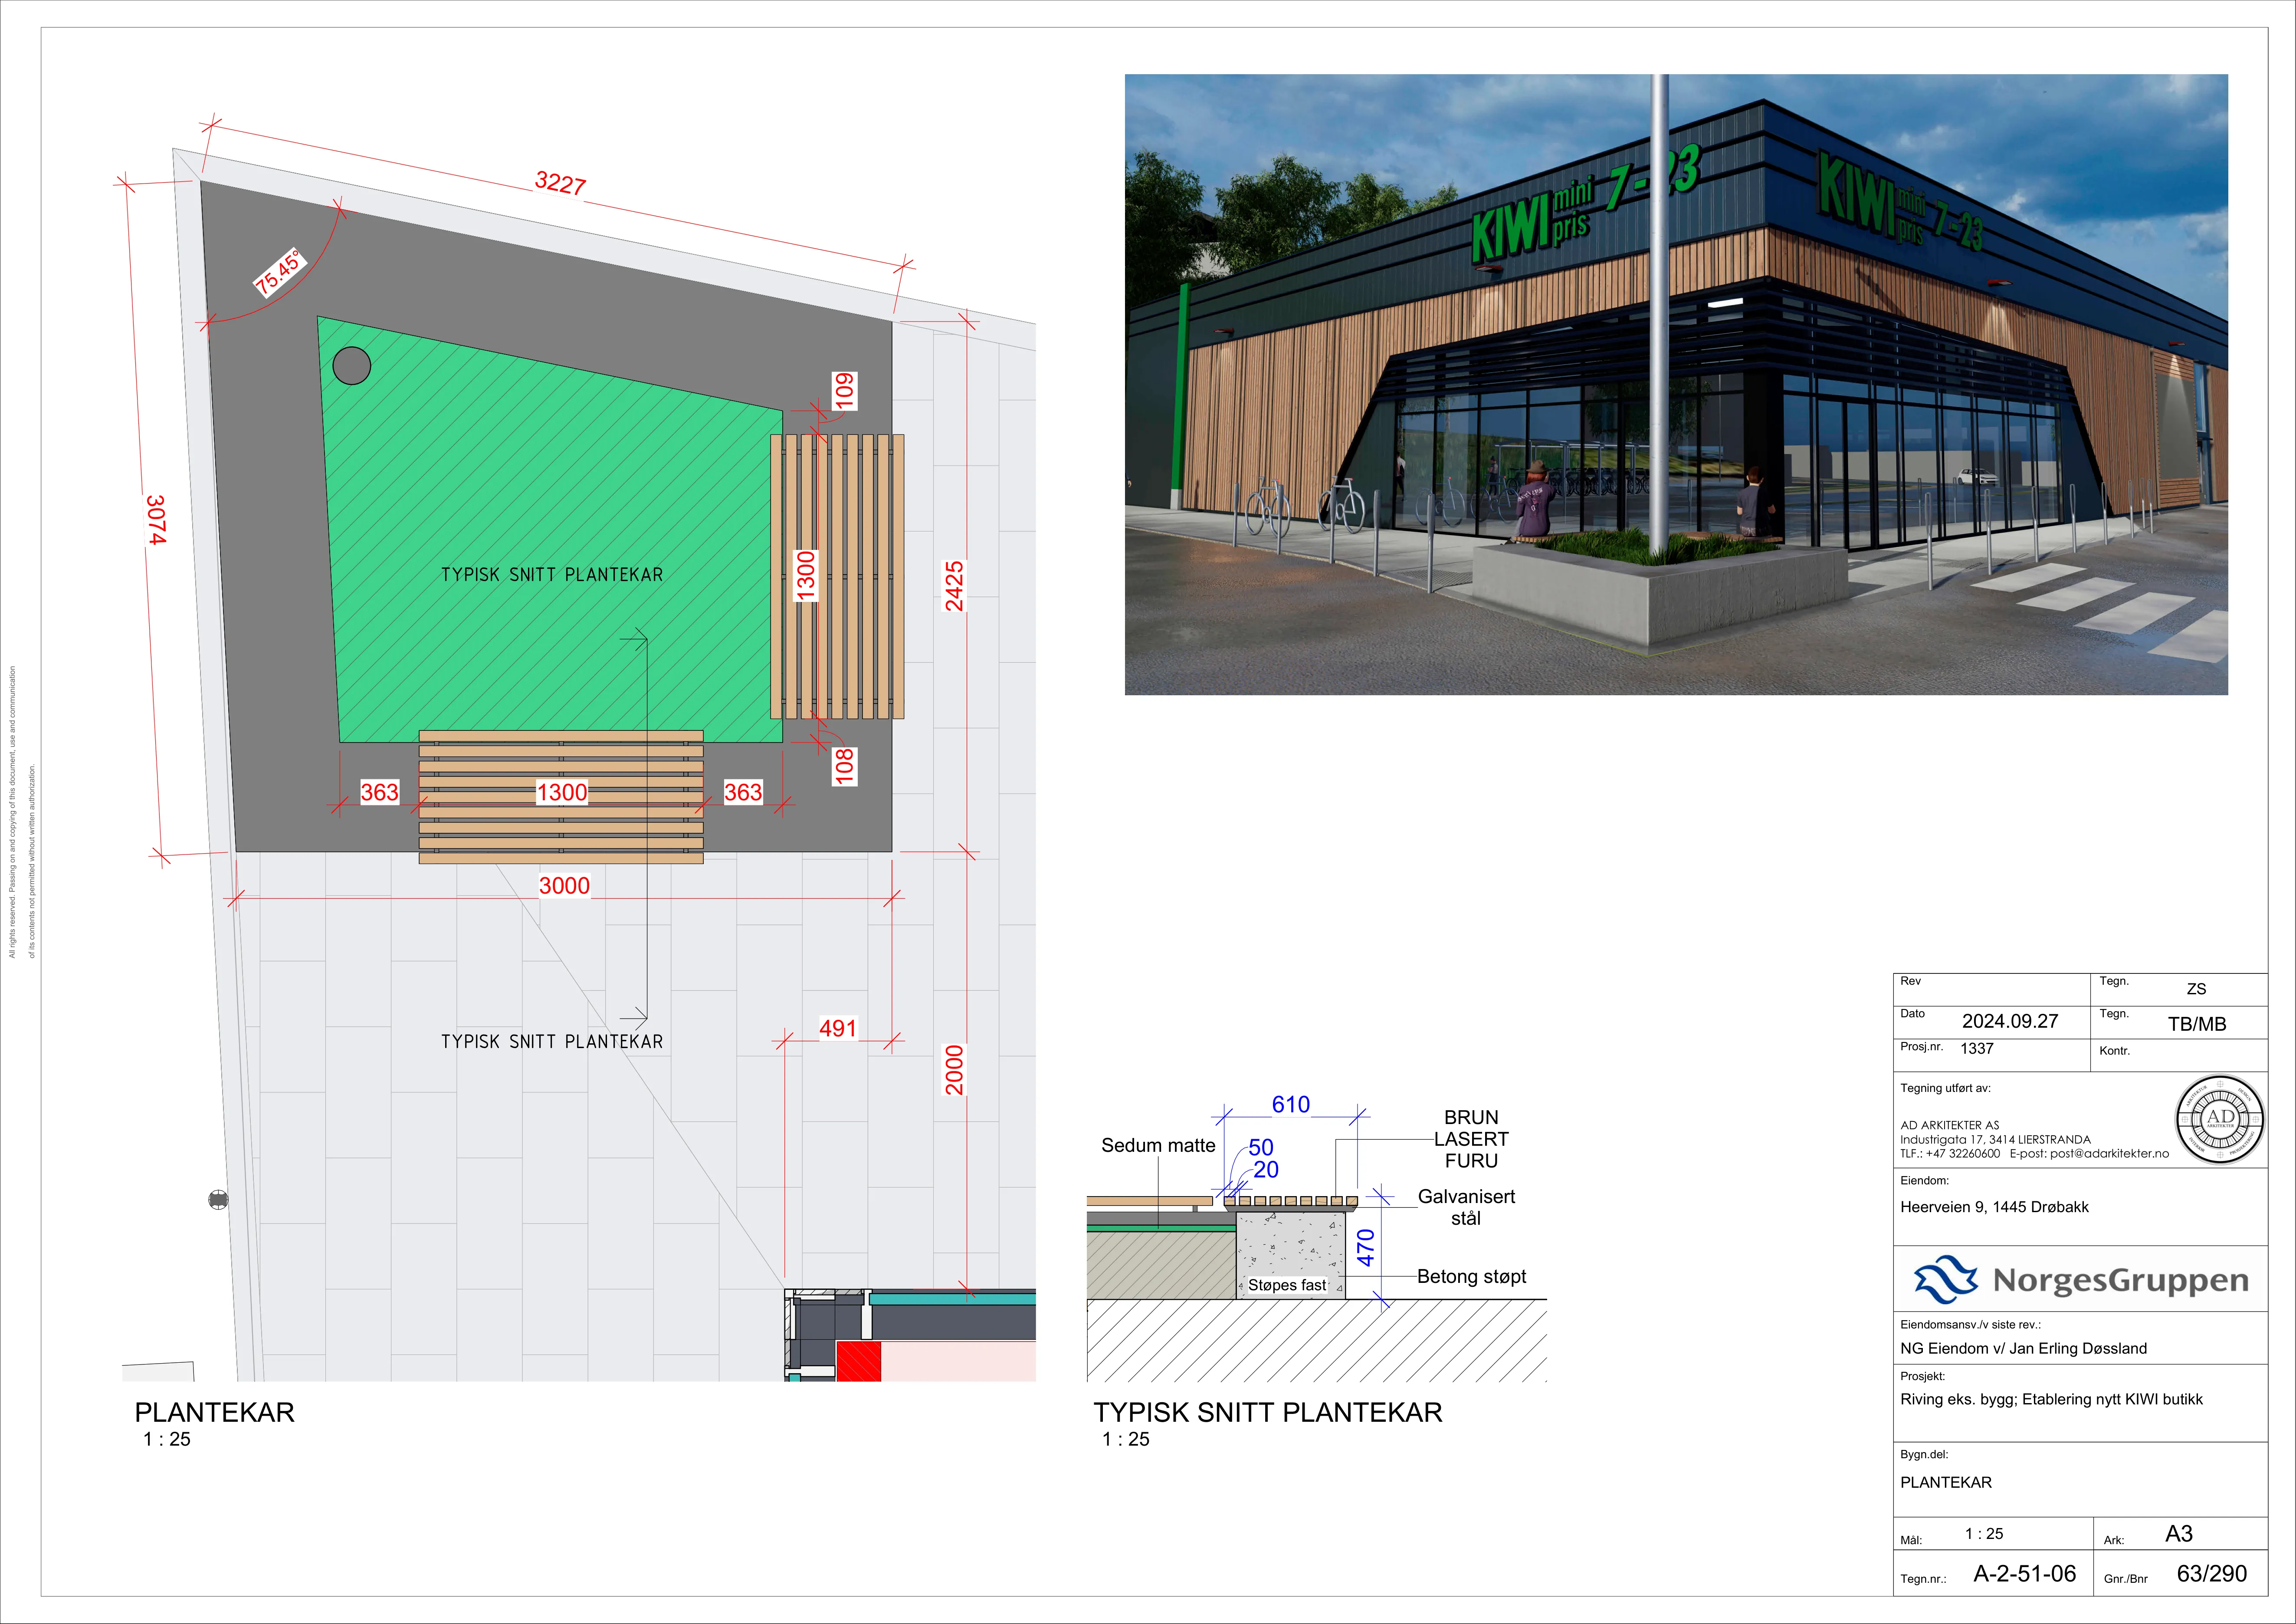Screen dimensions: 2296x1624
Task: Select the dimension value '2000'
Action: tap(955, 1070)
